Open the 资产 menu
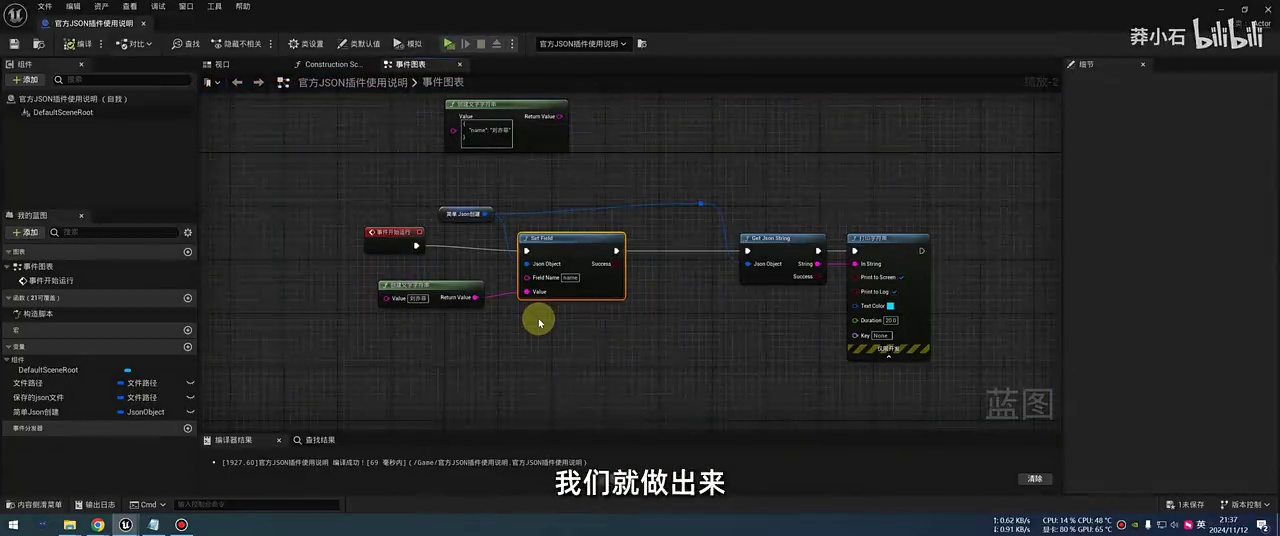The image size is (1280, 536). click(x=101, y=6)
